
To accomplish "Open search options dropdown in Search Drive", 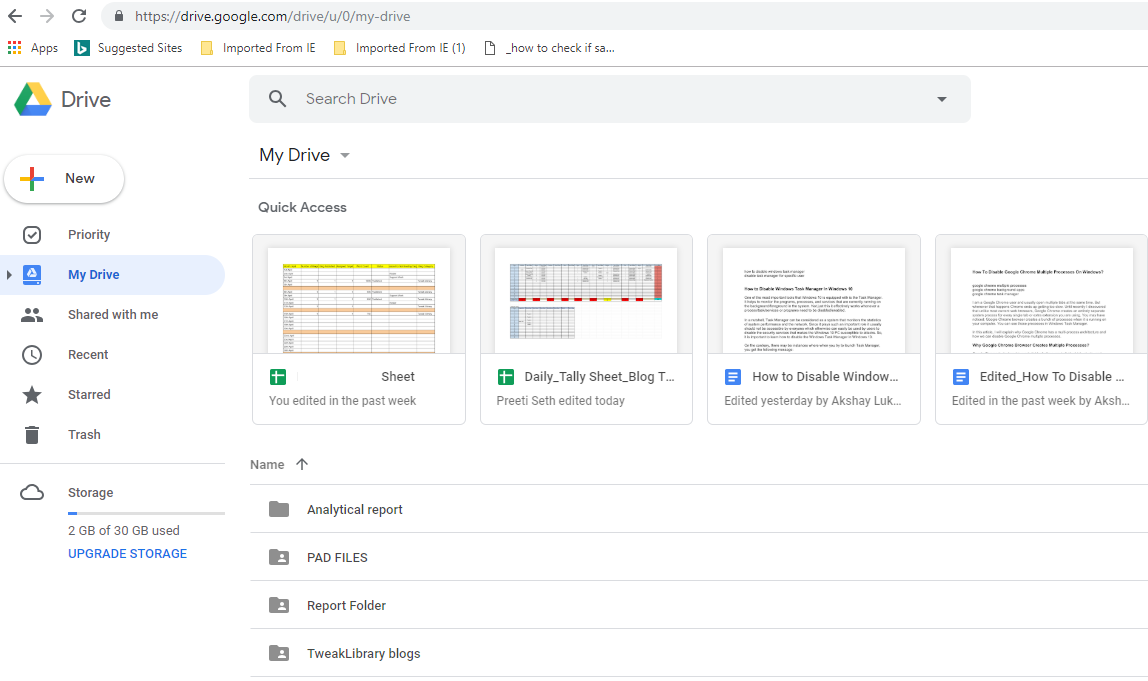I will (941, 98).
